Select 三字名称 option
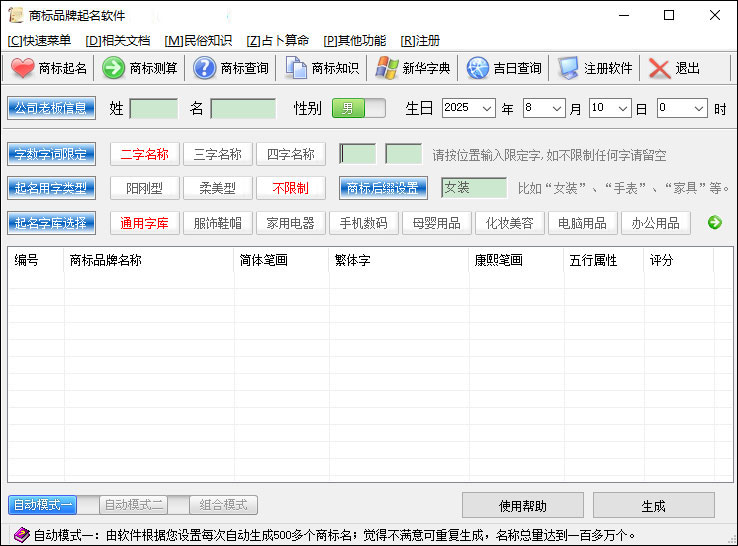This screenshot has height=546, width=738. click(217, 154)
